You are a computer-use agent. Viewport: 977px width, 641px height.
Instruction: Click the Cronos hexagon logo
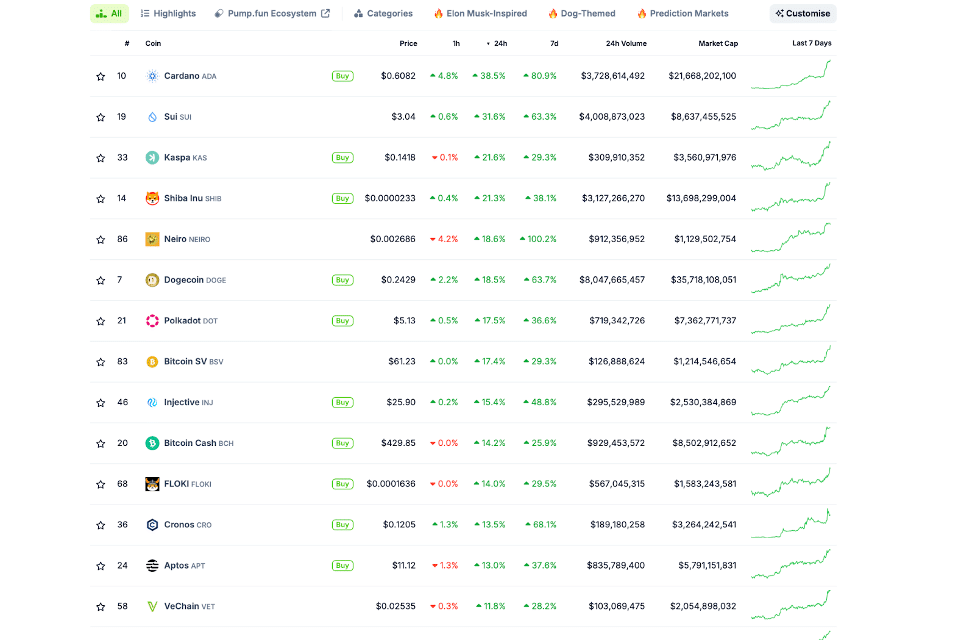pos(152,525)
